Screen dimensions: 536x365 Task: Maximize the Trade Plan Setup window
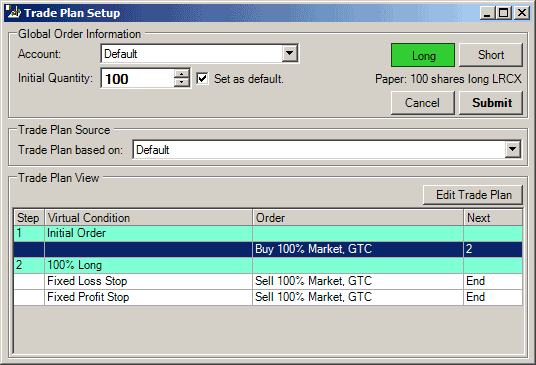point(504,13)
